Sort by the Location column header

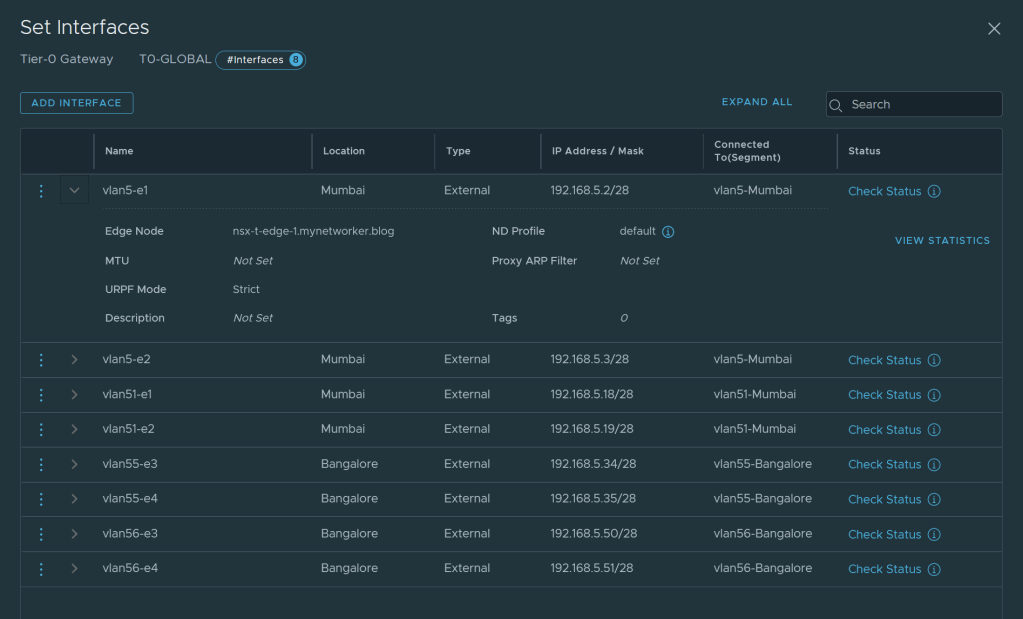pos(343,151)
